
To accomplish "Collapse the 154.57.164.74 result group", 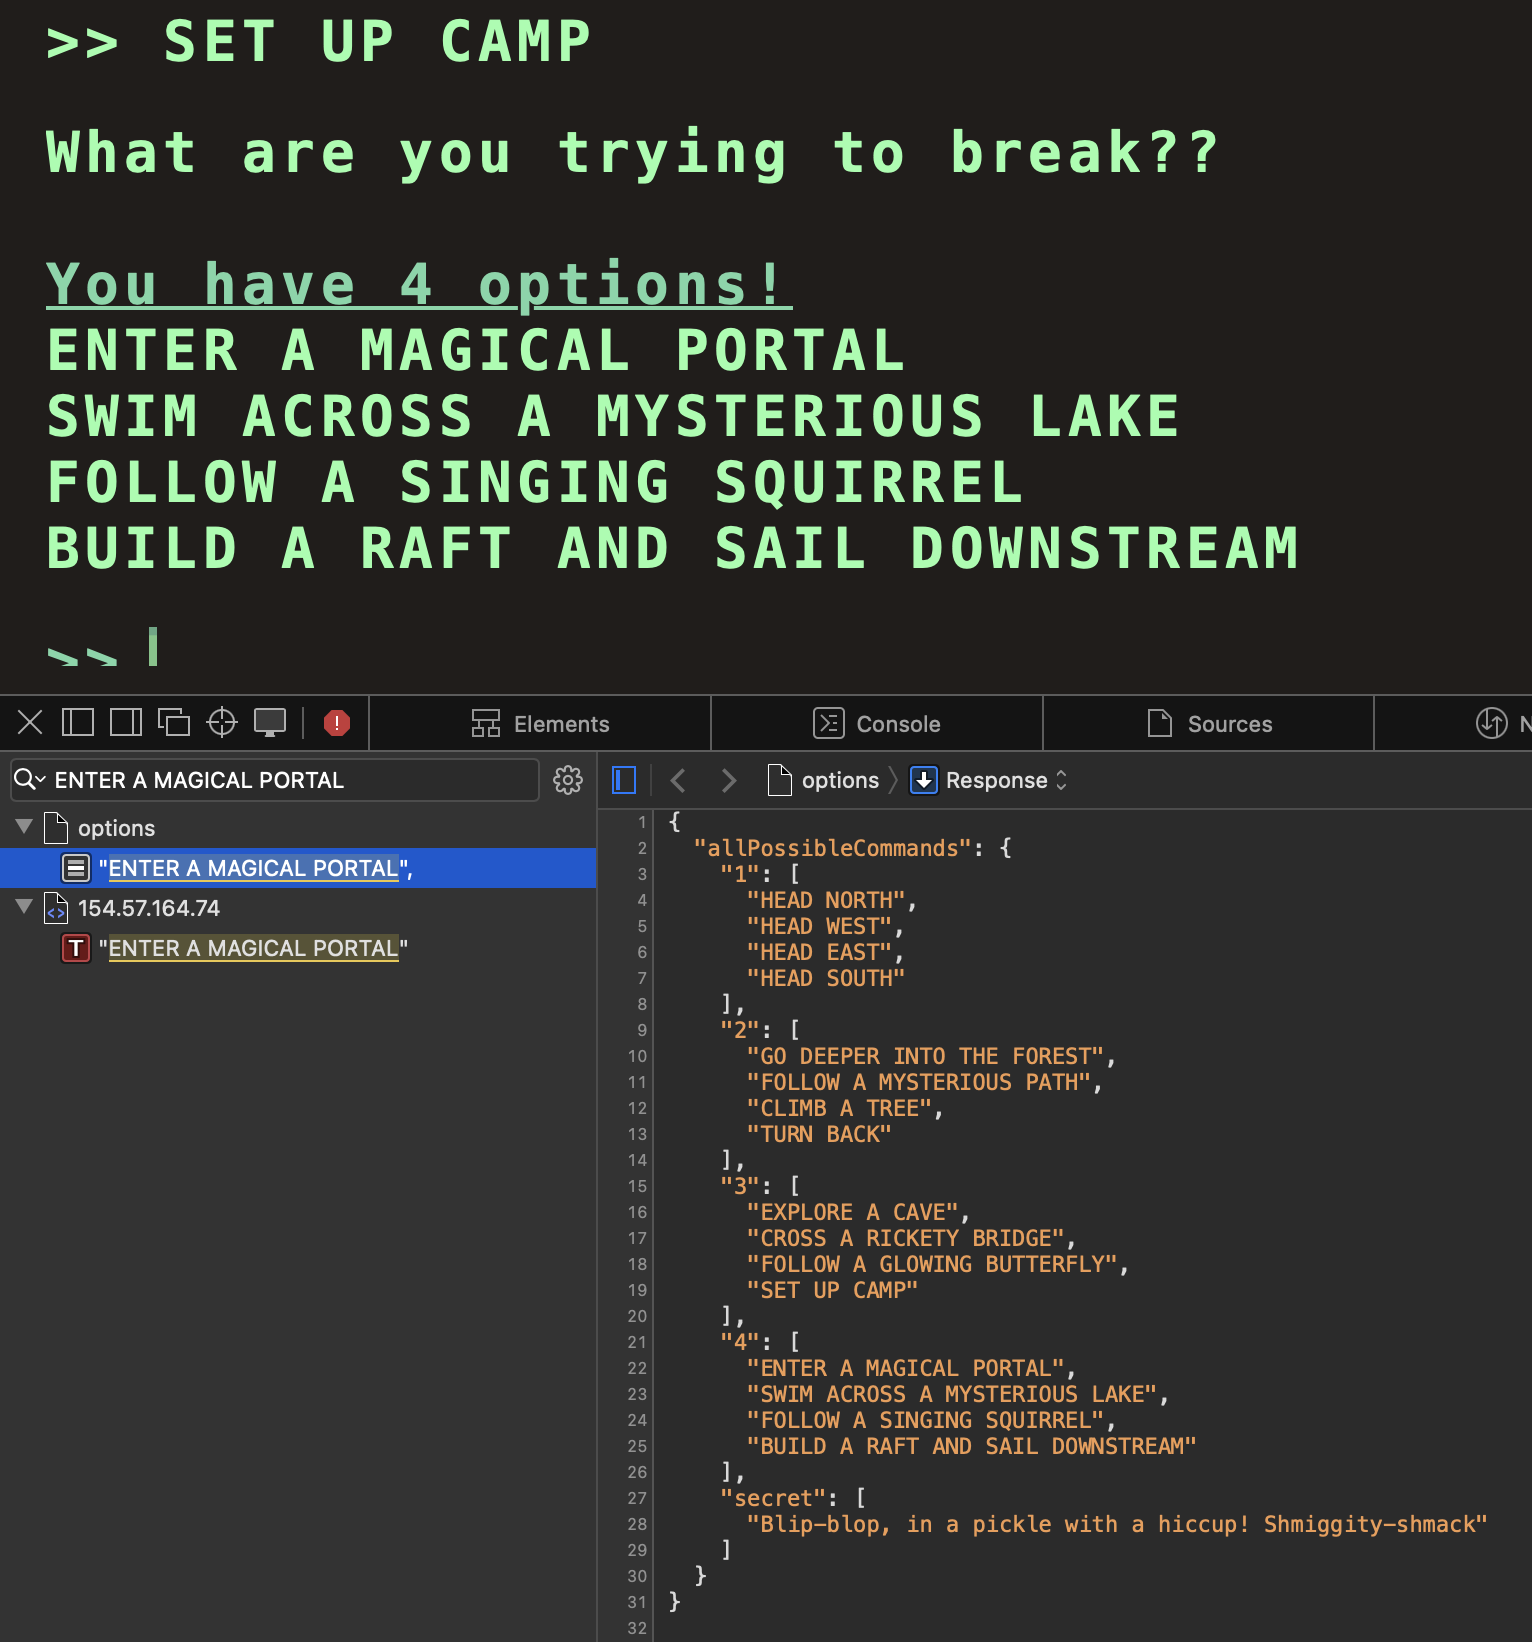I will 24,907.
